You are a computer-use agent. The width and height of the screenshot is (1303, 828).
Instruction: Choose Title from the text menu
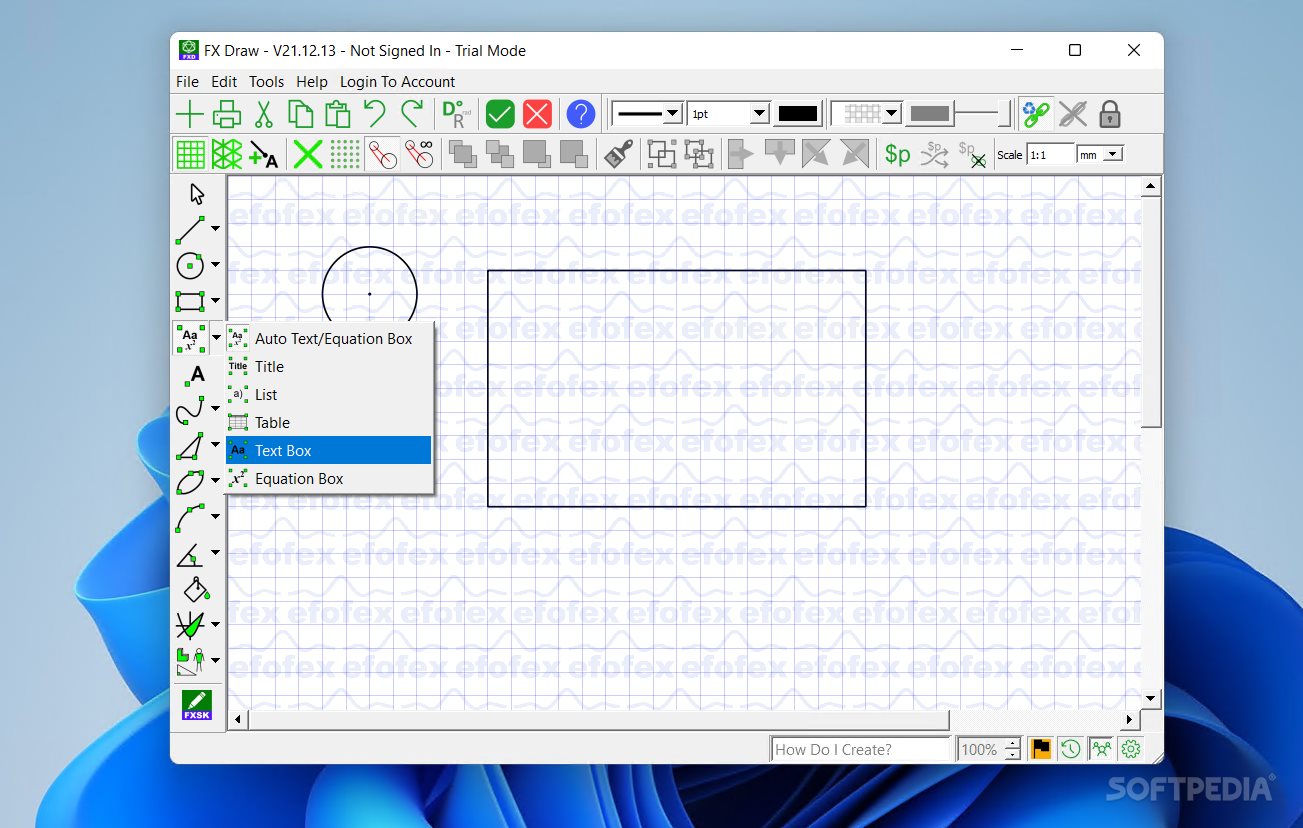click(x=329, y=367)
